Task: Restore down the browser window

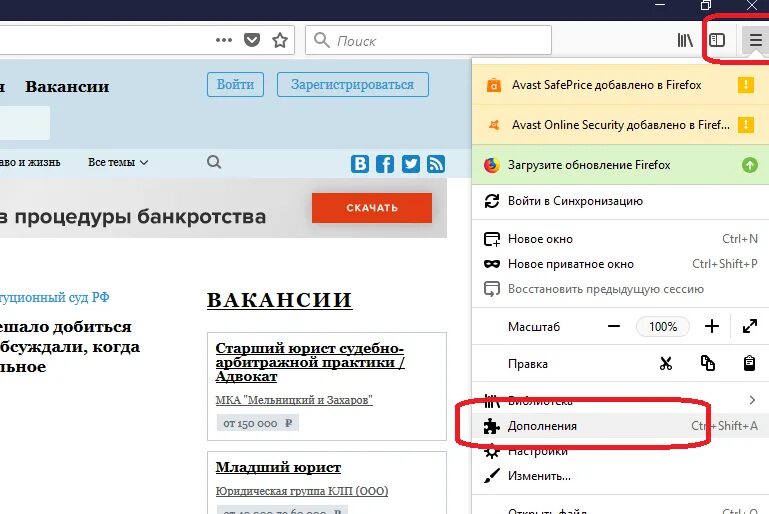Action: [706, 5]
